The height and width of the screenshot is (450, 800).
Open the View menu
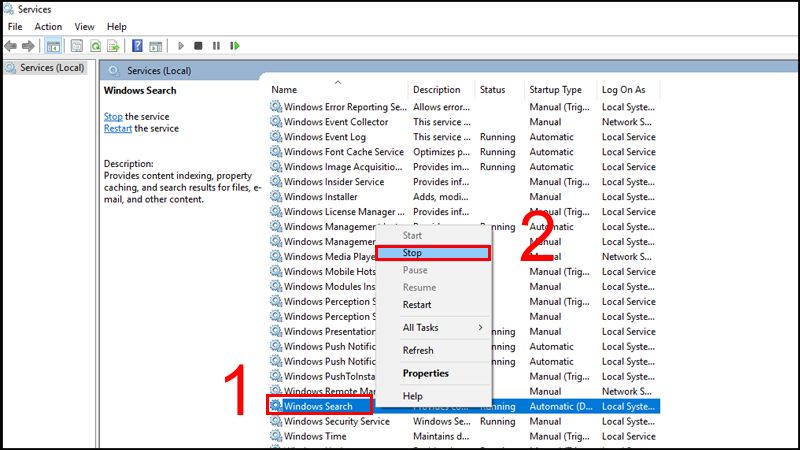point(84,26)
